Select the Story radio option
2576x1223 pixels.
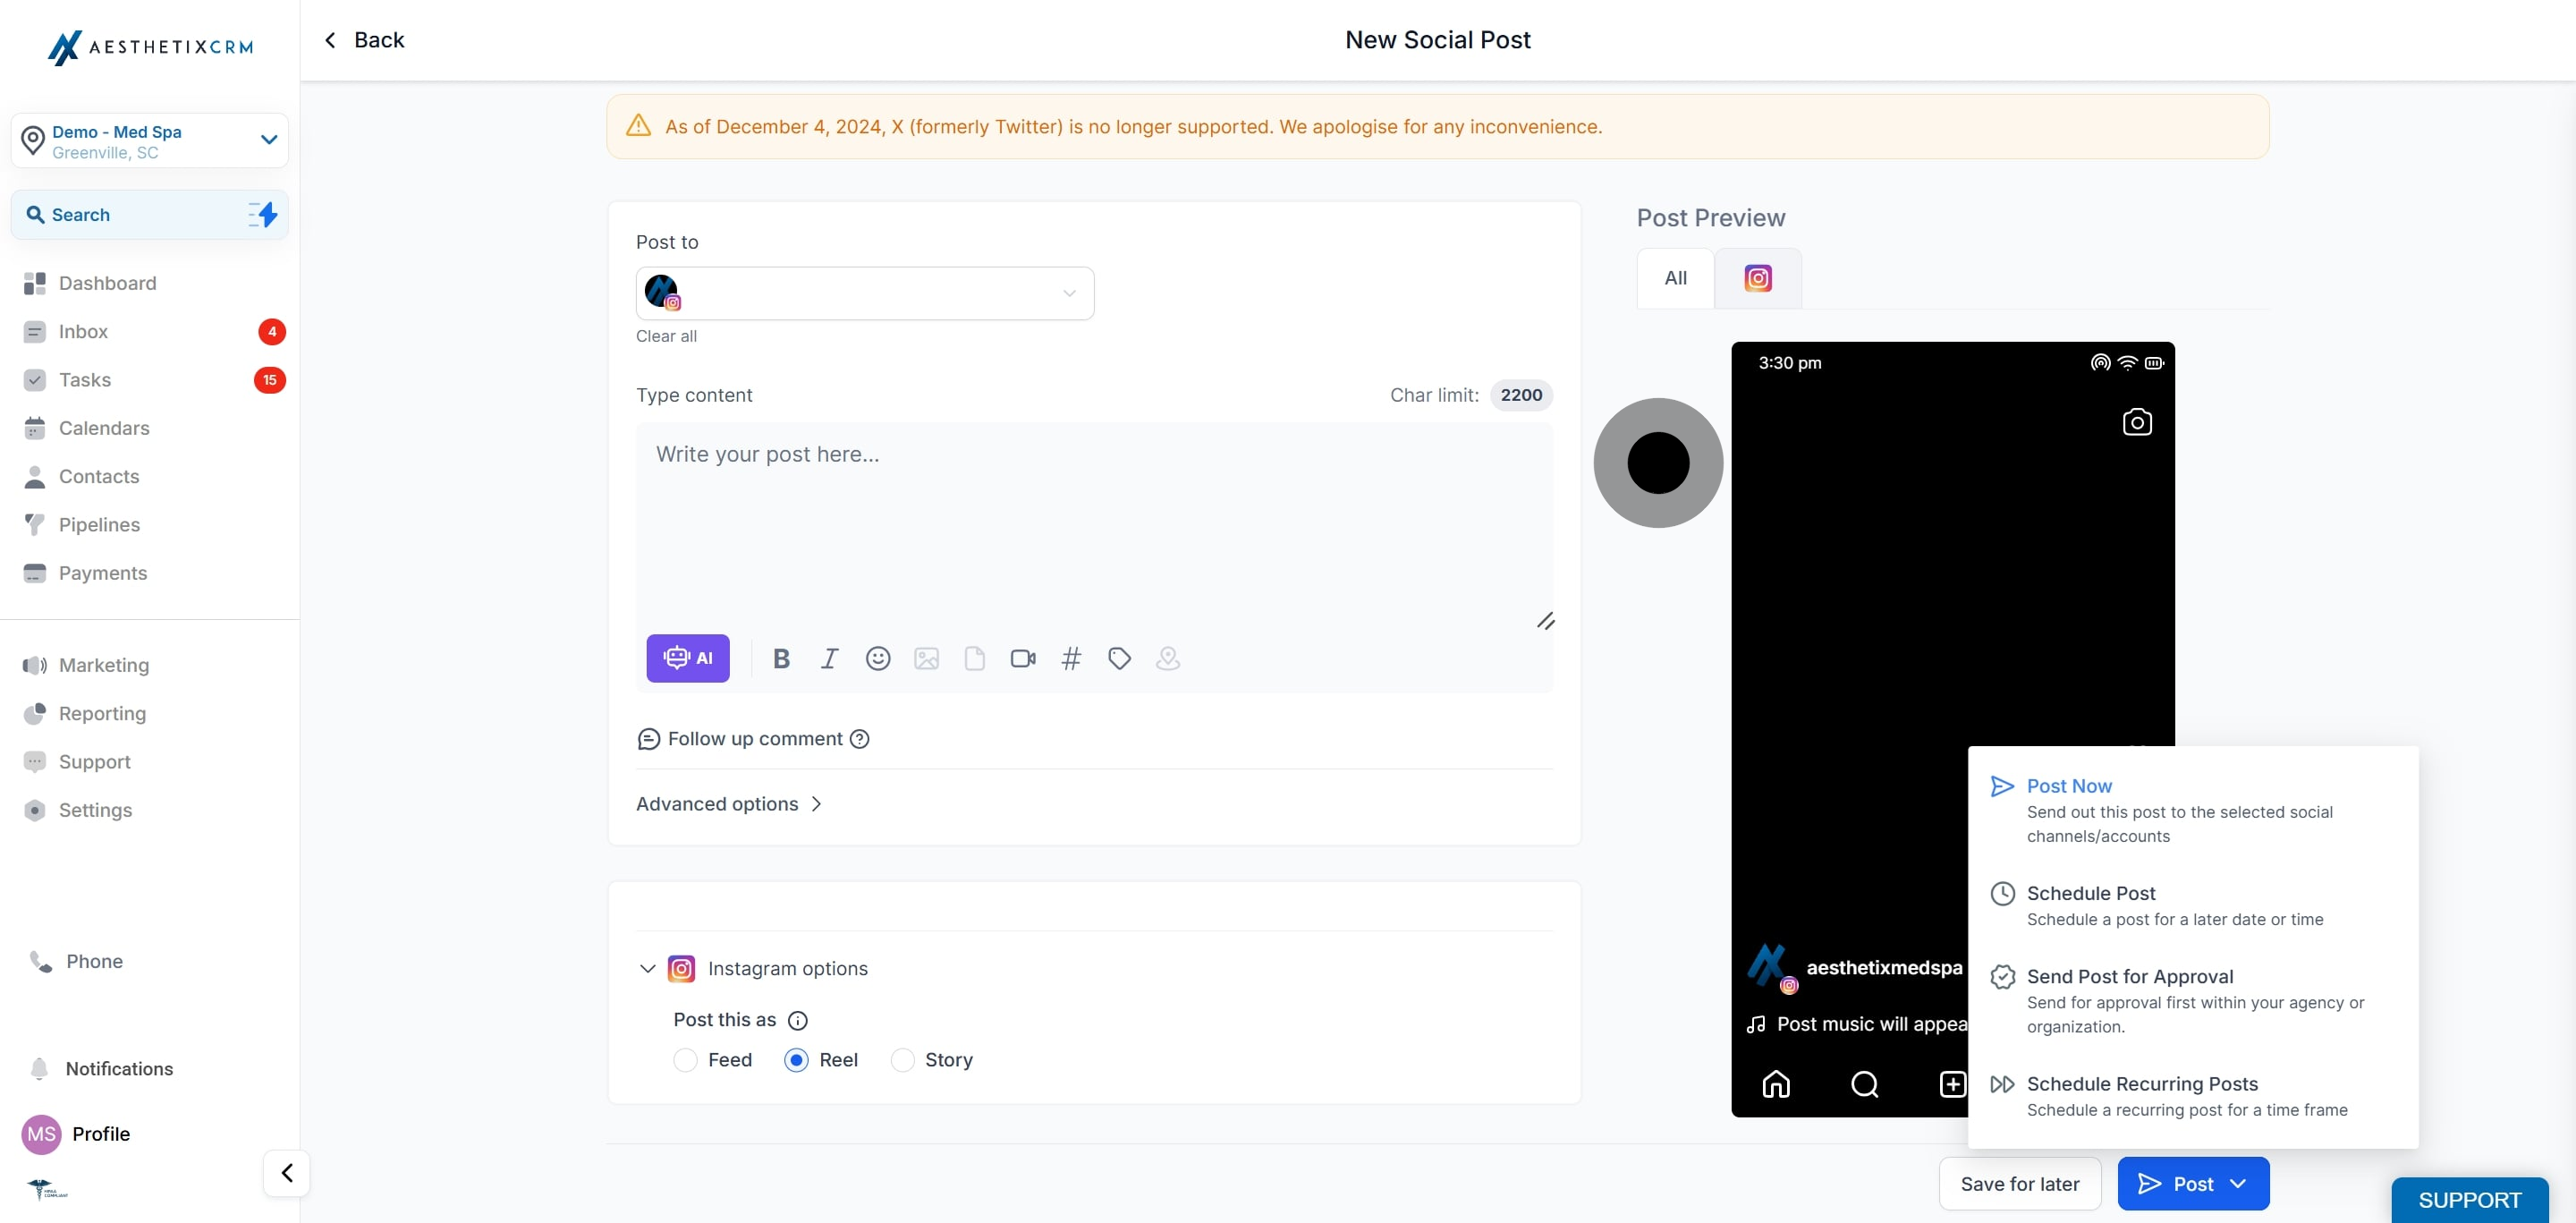click(902, 1060)
